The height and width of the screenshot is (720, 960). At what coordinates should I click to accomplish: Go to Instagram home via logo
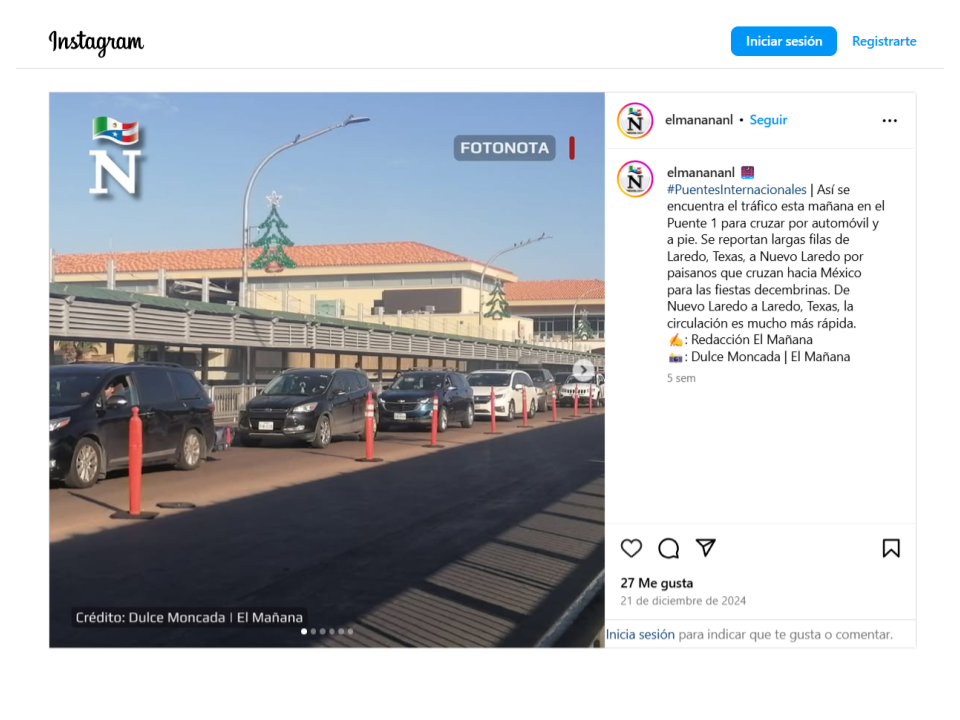click(x=96, y=42)
